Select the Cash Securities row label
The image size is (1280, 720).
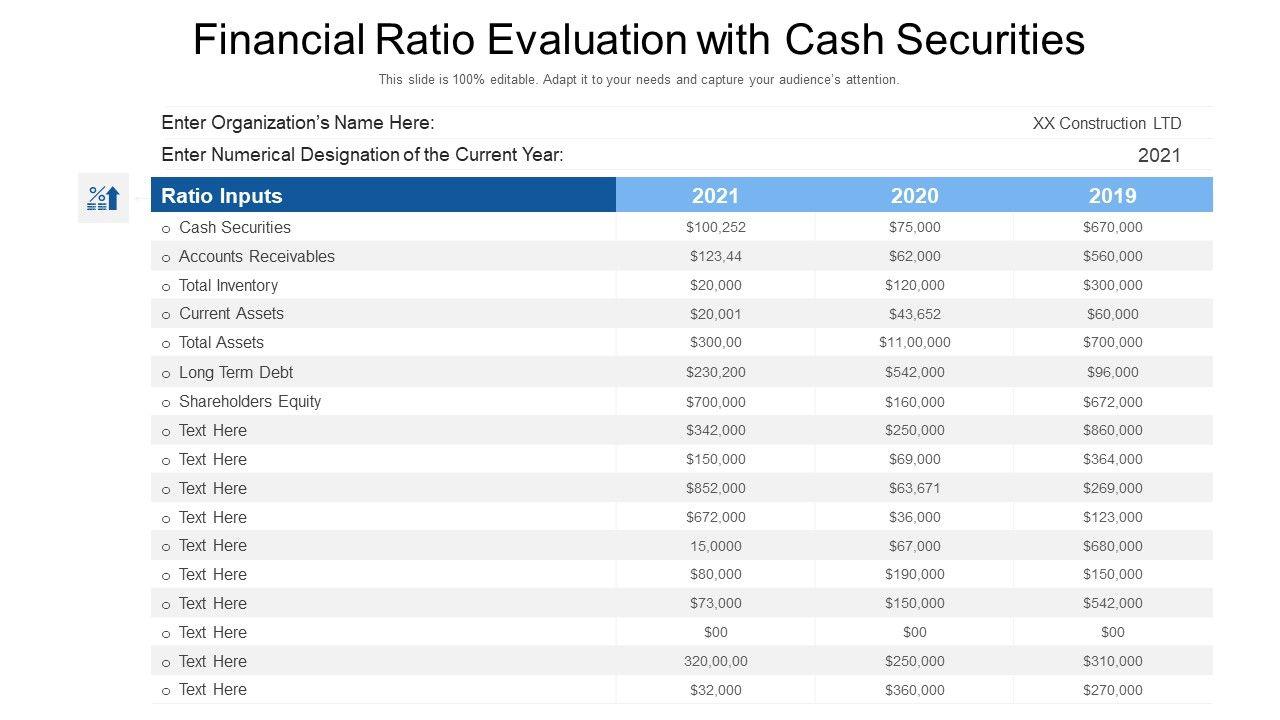(235, 227)
